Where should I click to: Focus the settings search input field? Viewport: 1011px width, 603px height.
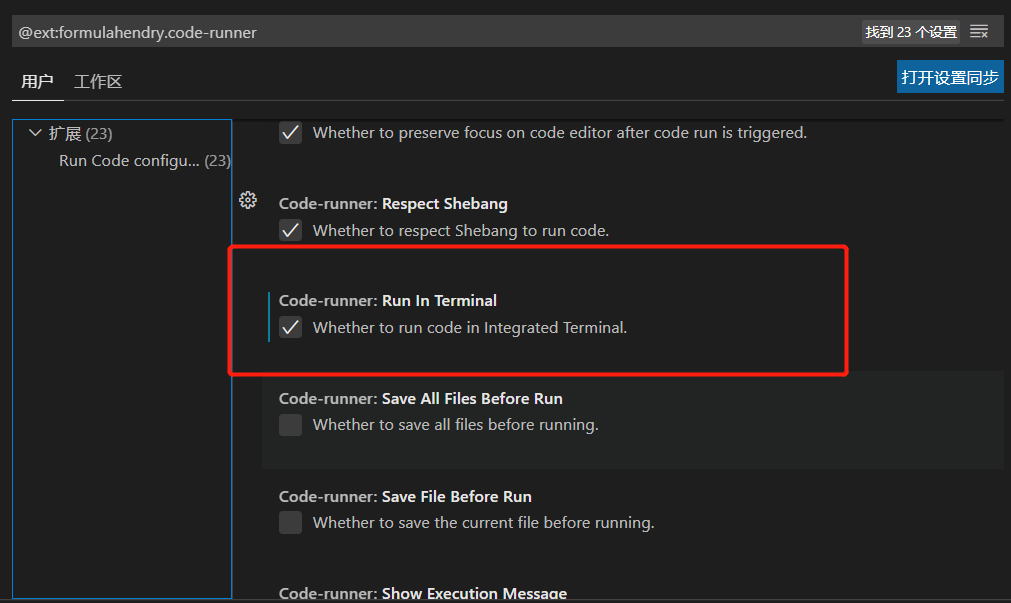point(430,32)
